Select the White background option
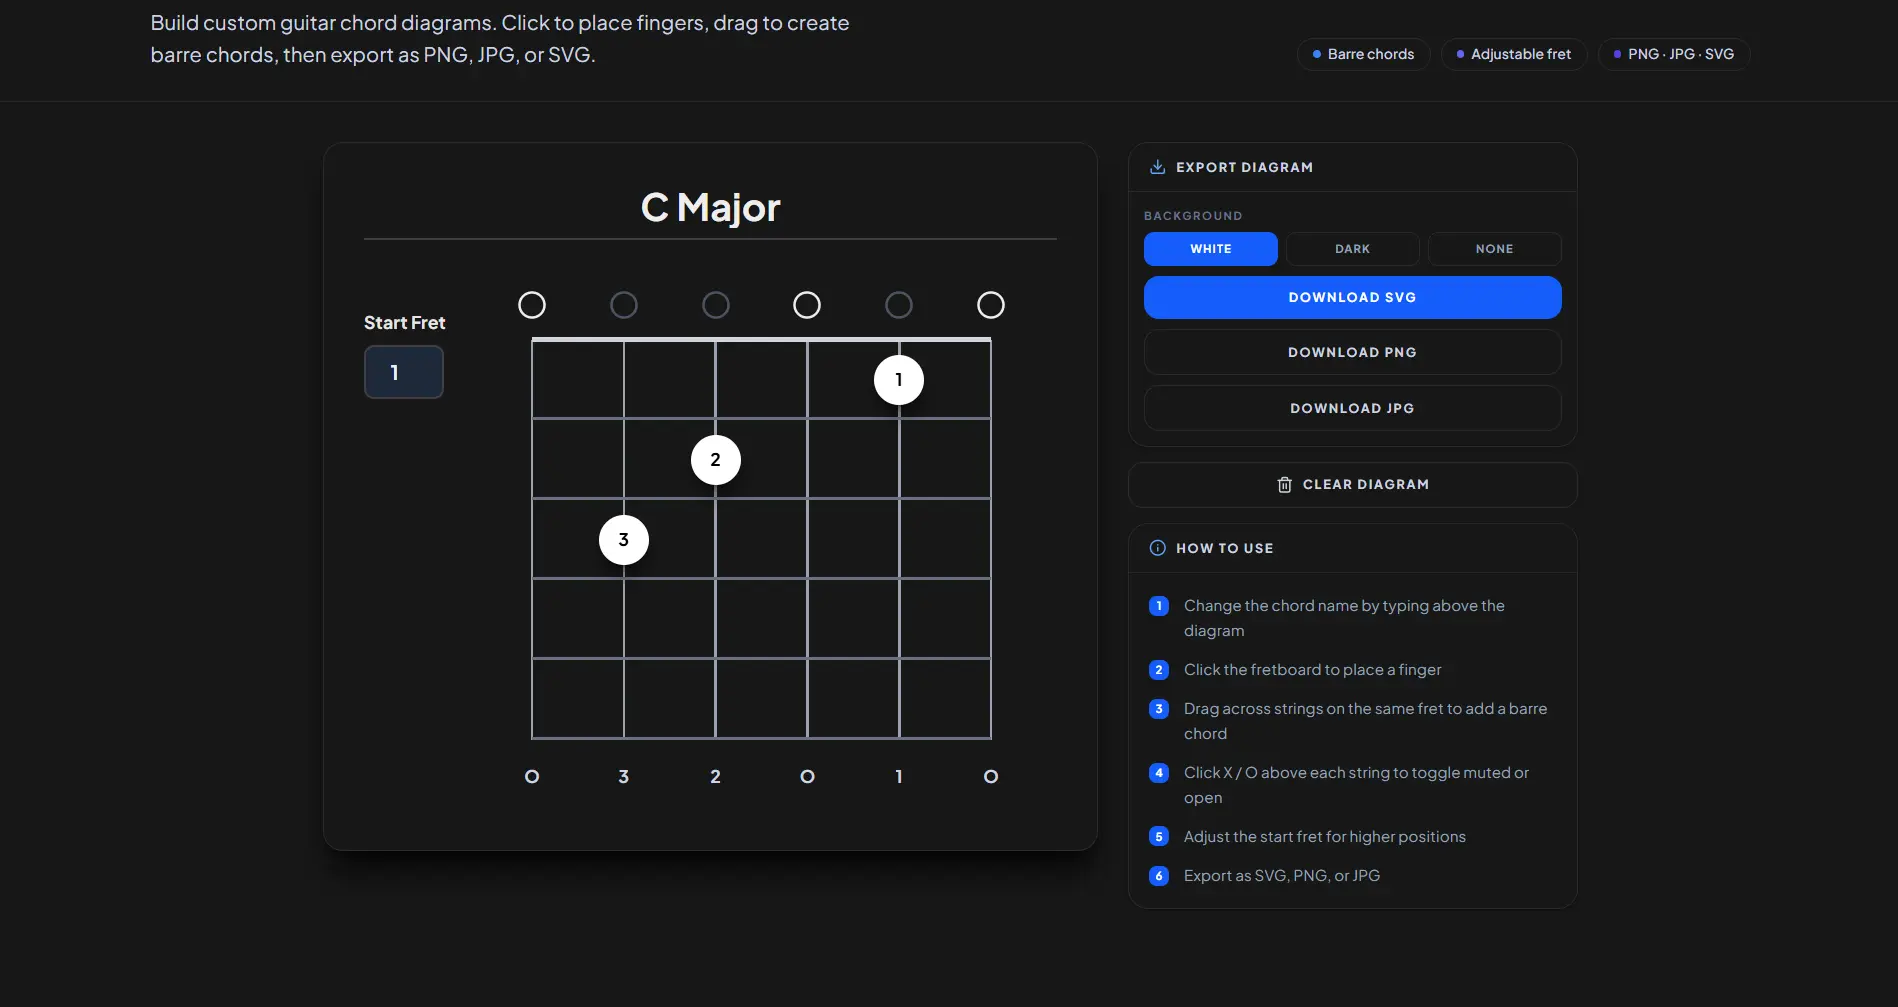This screenshot has width=1898, height=1007. [x=1211, y=249]
